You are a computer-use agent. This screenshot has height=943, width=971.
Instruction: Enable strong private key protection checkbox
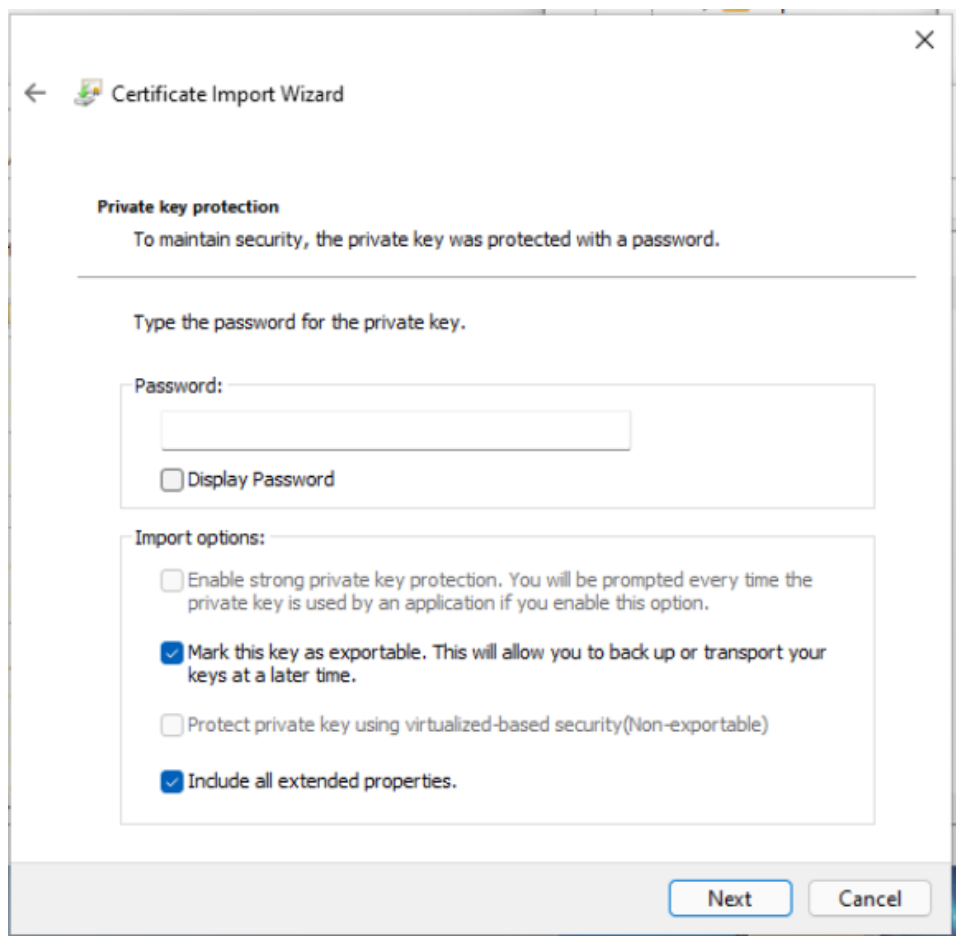[x=172, y=580]
